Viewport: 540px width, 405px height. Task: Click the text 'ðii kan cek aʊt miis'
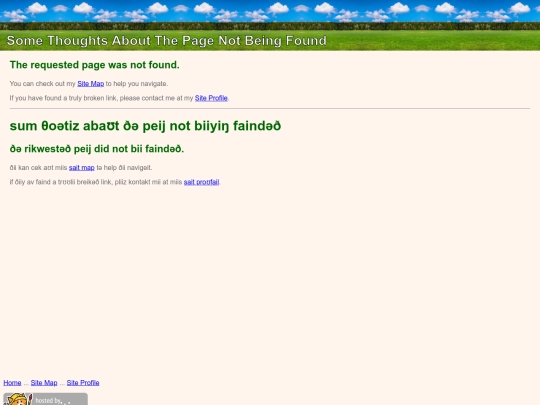38,168
